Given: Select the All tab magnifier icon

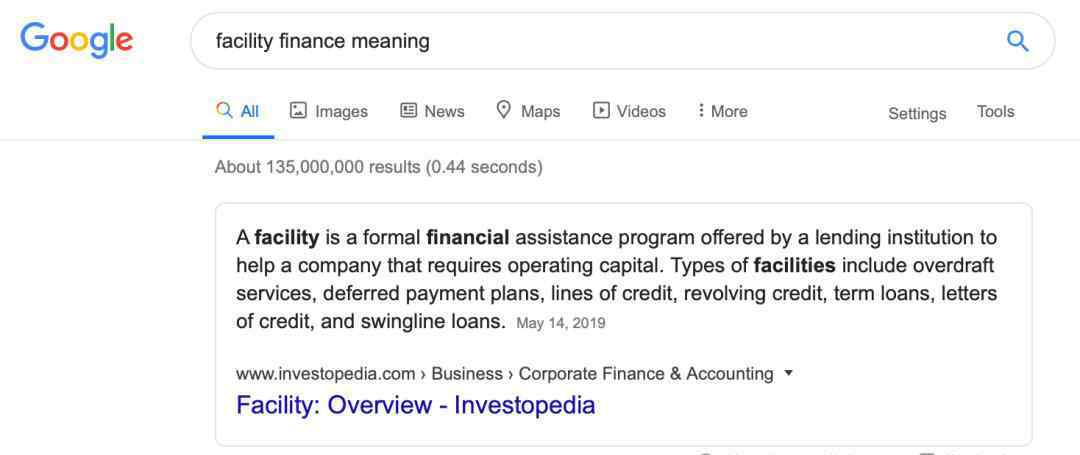Looking at the screenshot, I should [x=224, y=110].
